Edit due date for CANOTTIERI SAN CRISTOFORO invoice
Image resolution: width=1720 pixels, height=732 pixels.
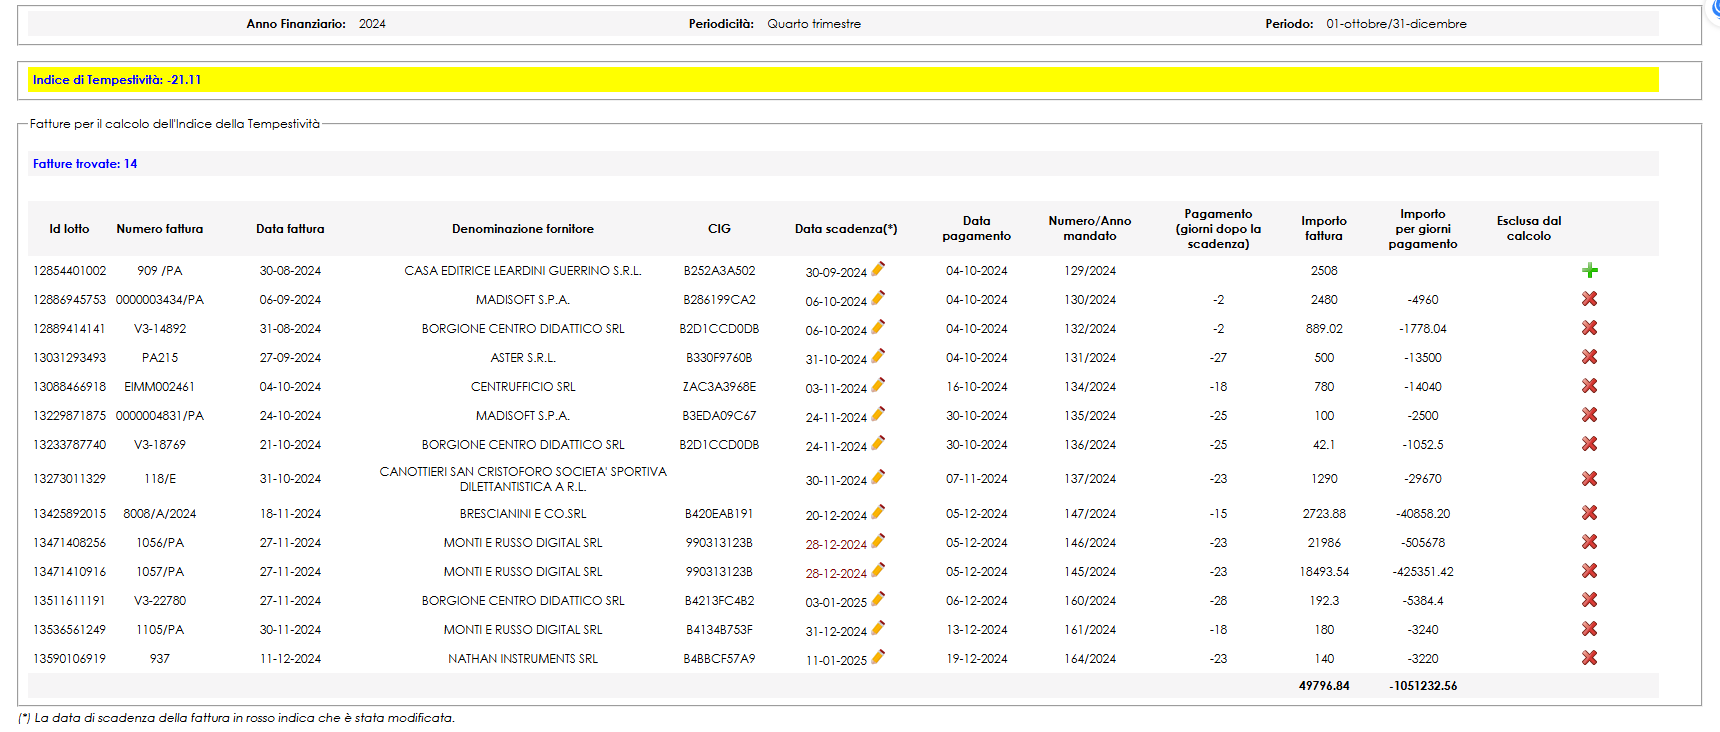tap(878, 477)
